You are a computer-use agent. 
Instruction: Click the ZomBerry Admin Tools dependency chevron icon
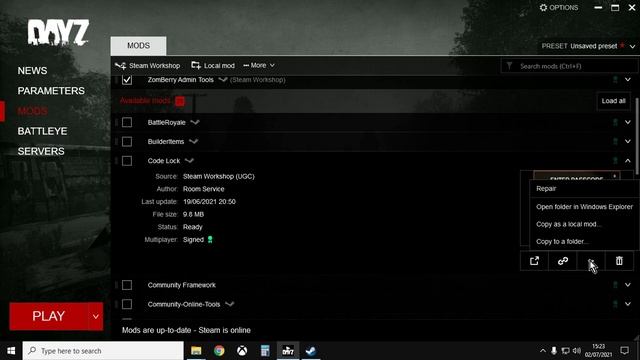[222, 79]
